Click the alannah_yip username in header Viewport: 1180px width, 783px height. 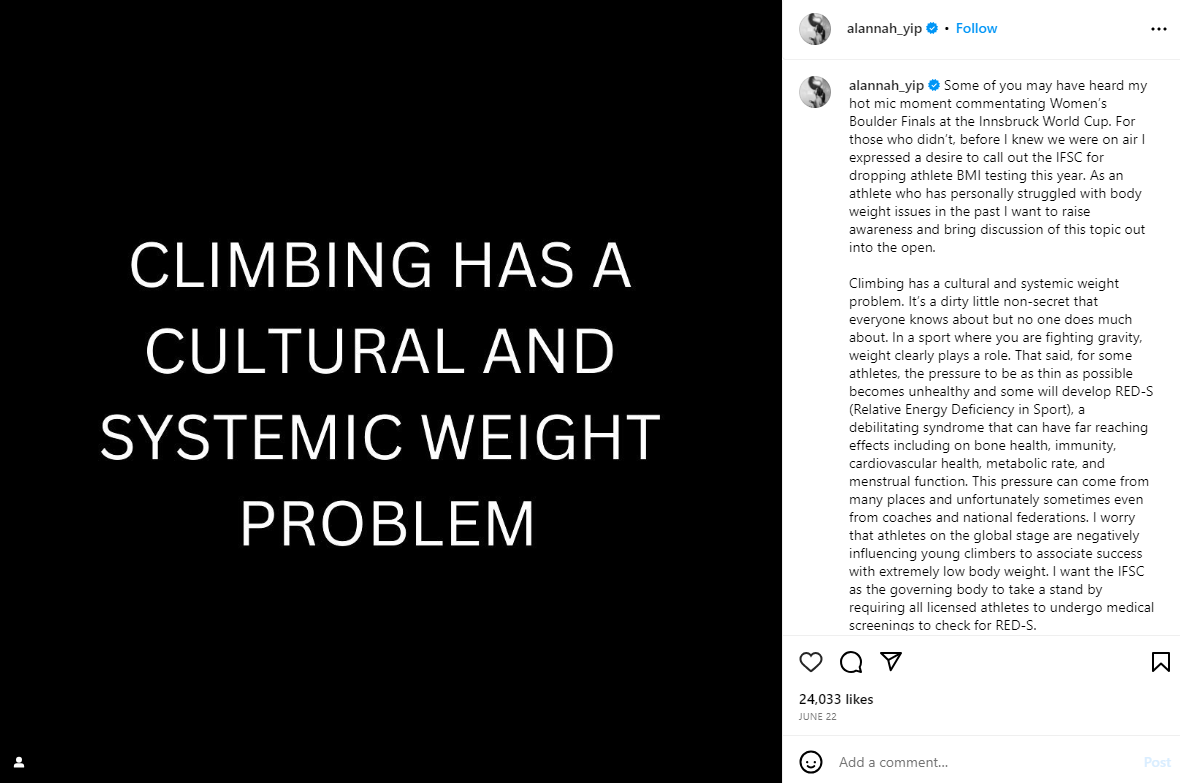(x=884, y=28)
